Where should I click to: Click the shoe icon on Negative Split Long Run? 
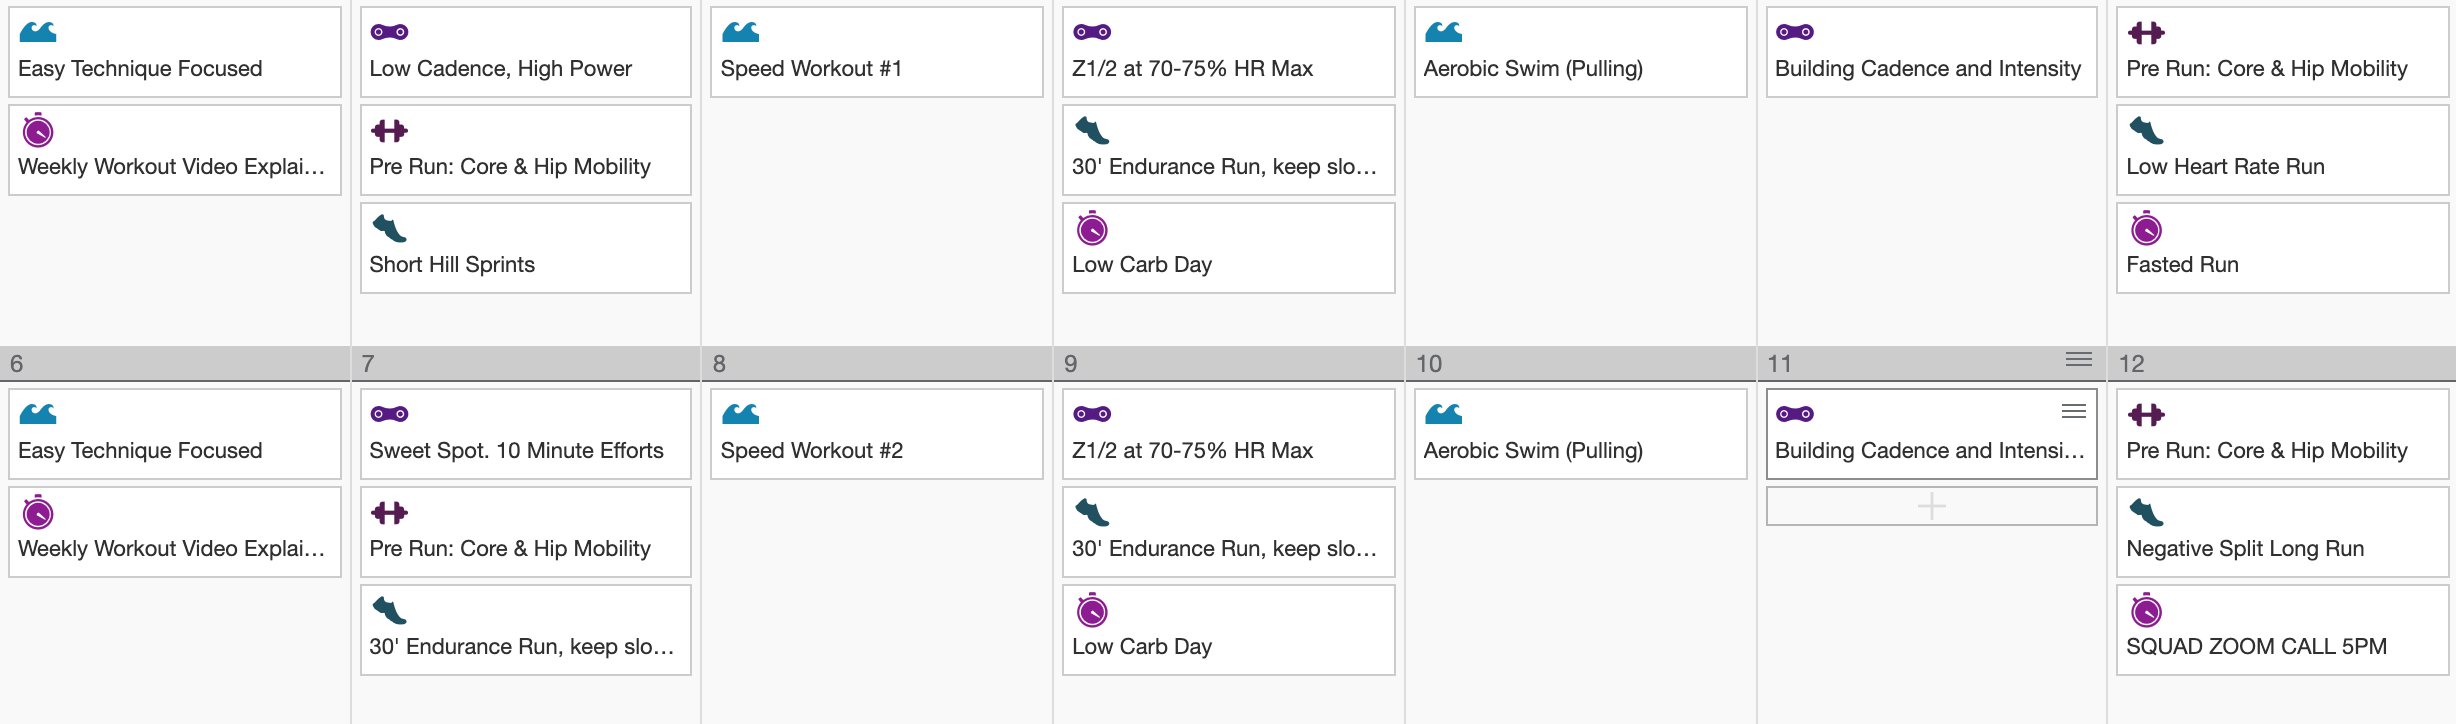[2146, 512]
